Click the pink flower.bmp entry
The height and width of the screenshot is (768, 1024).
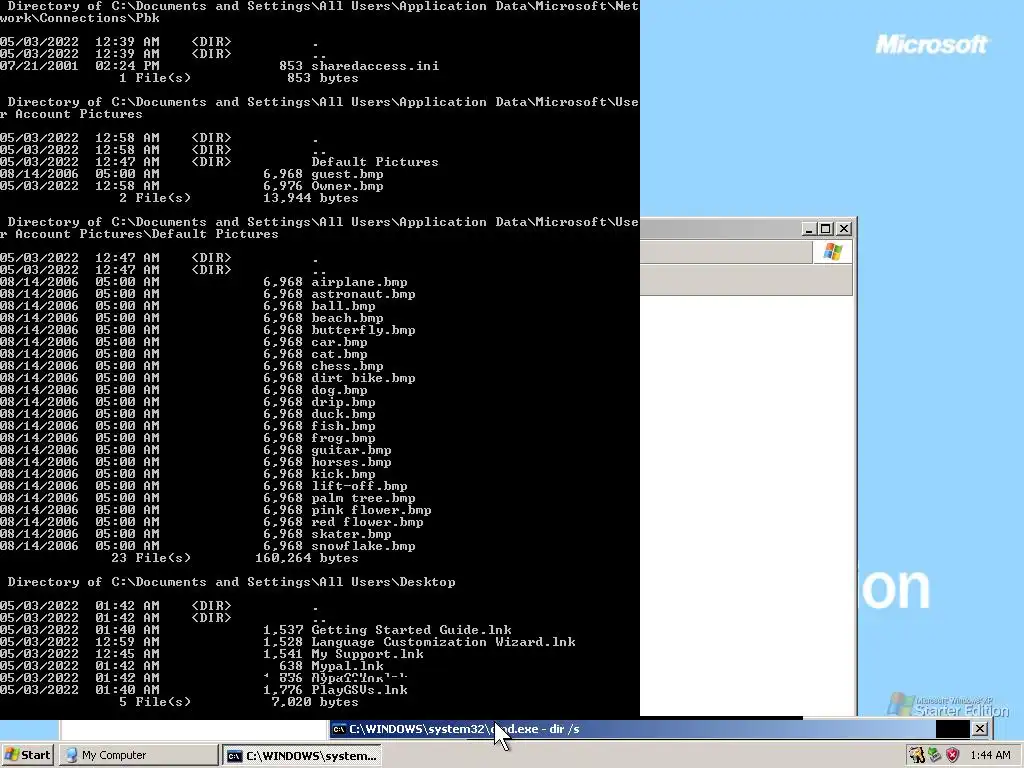pos(371,510)
